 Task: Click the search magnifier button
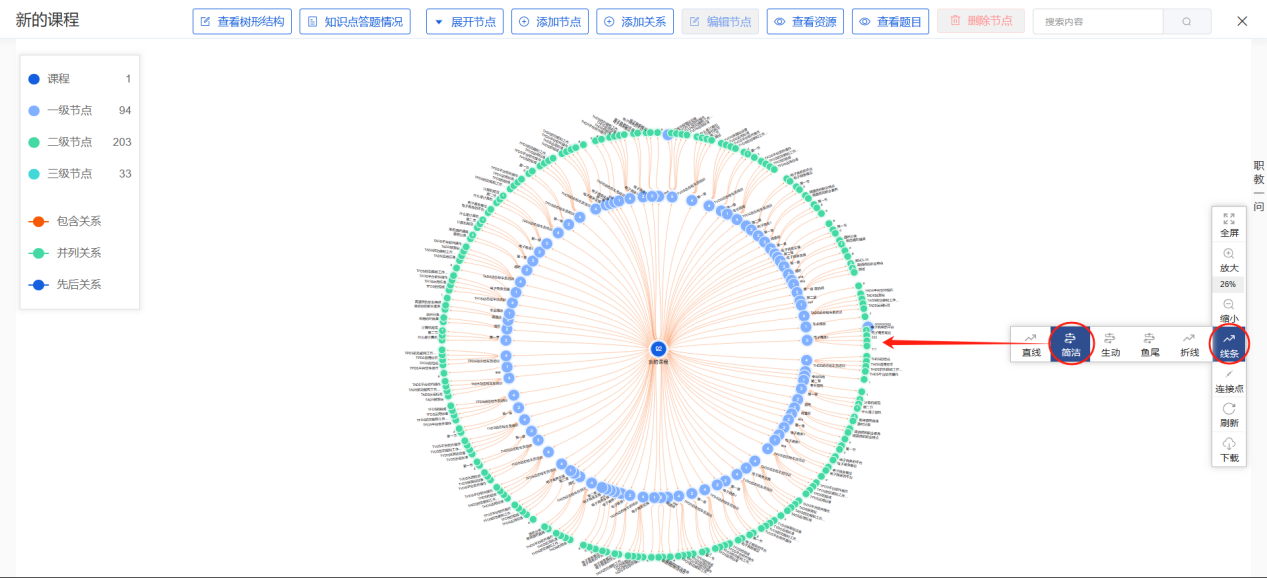(x=1187, y=21)
